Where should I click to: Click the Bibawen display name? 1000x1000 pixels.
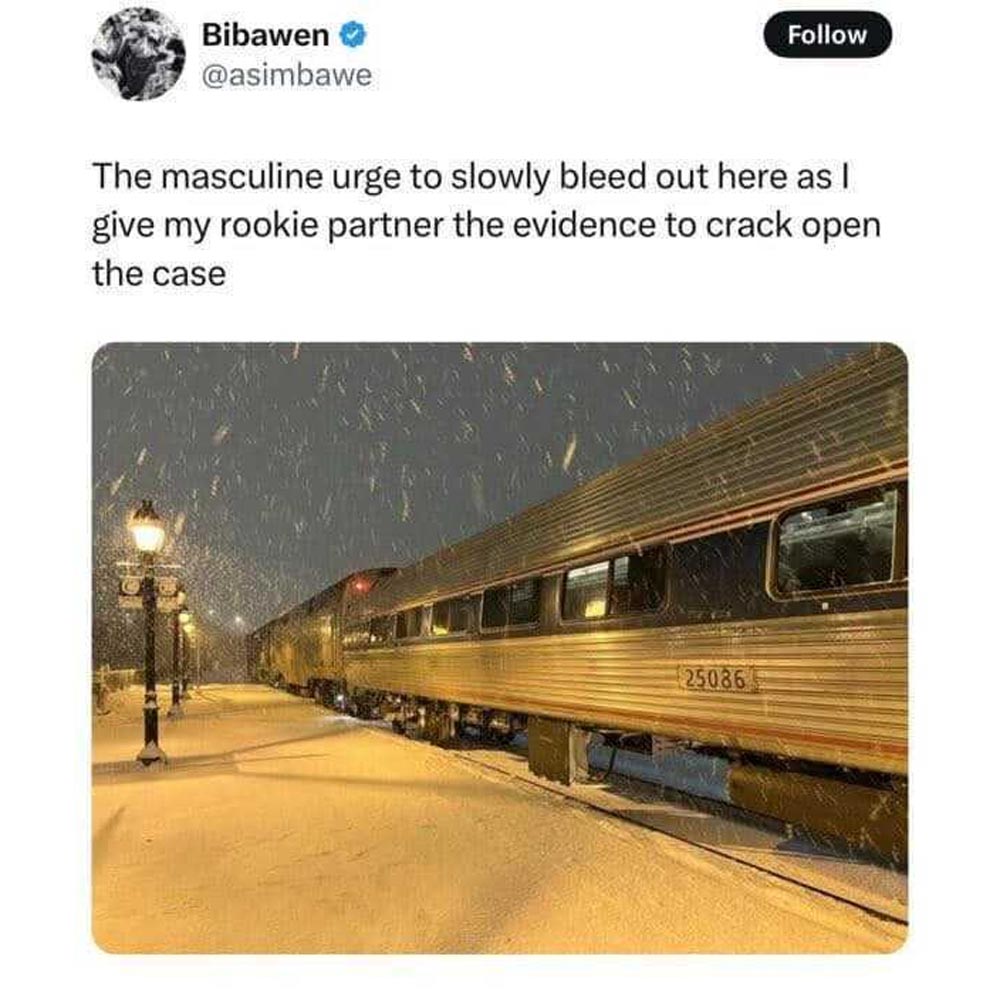(265, 34)
